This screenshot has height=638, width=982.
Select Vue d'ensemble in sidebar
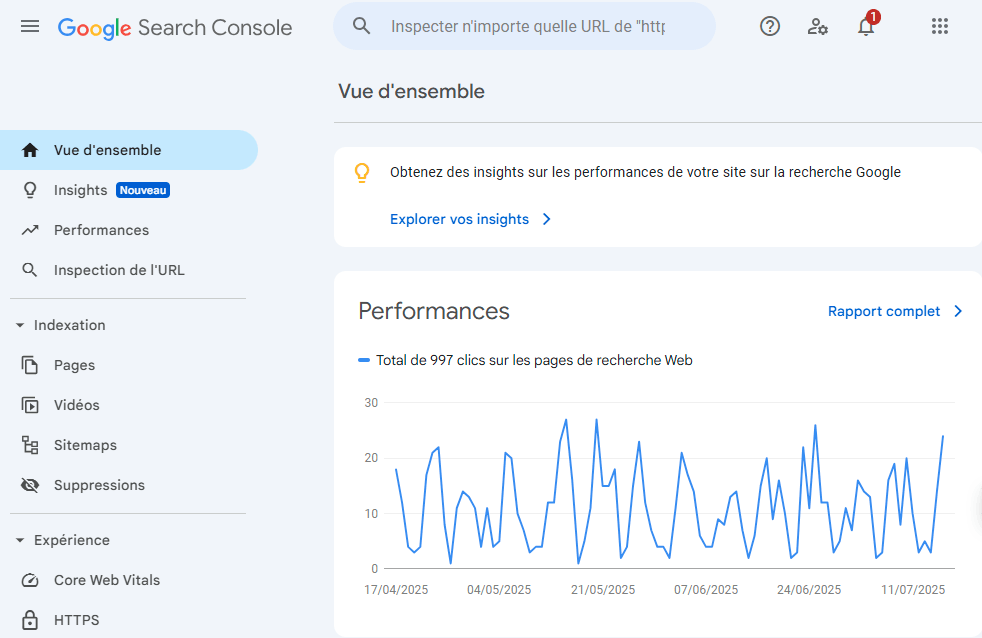click(107, 150)
